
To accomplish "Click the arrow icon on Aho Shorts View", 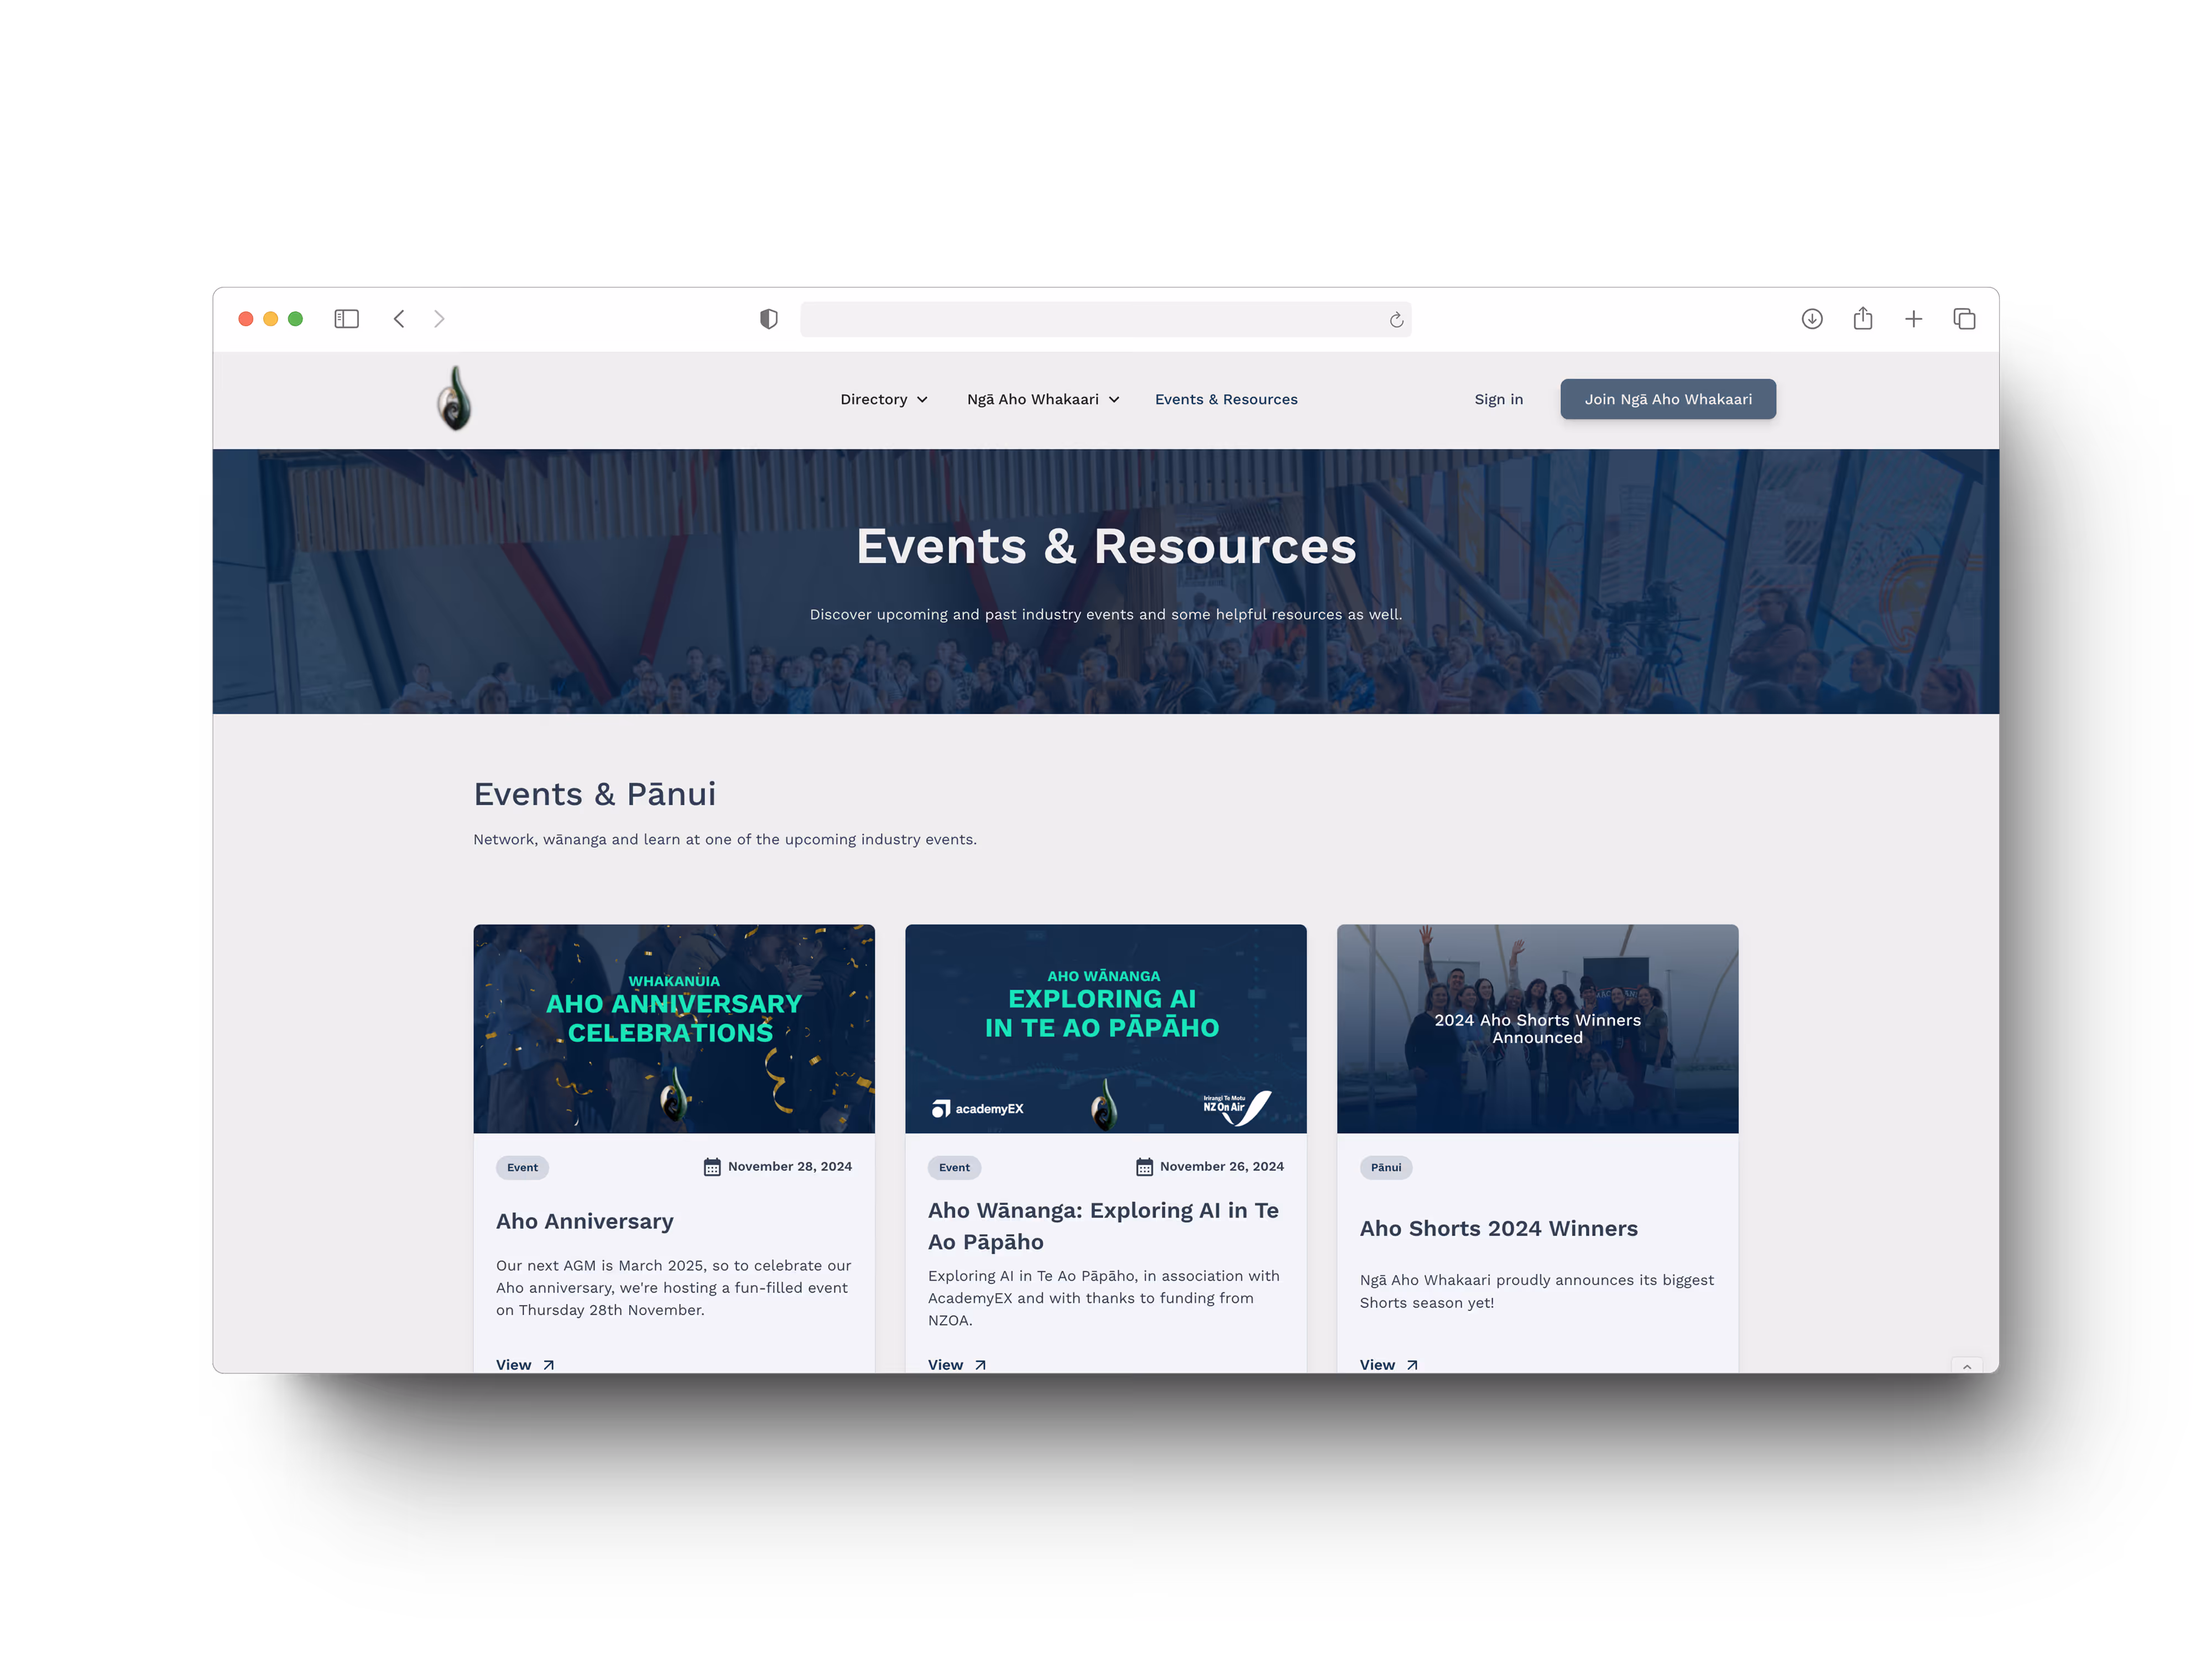I will click(x=1412, y=1365).
